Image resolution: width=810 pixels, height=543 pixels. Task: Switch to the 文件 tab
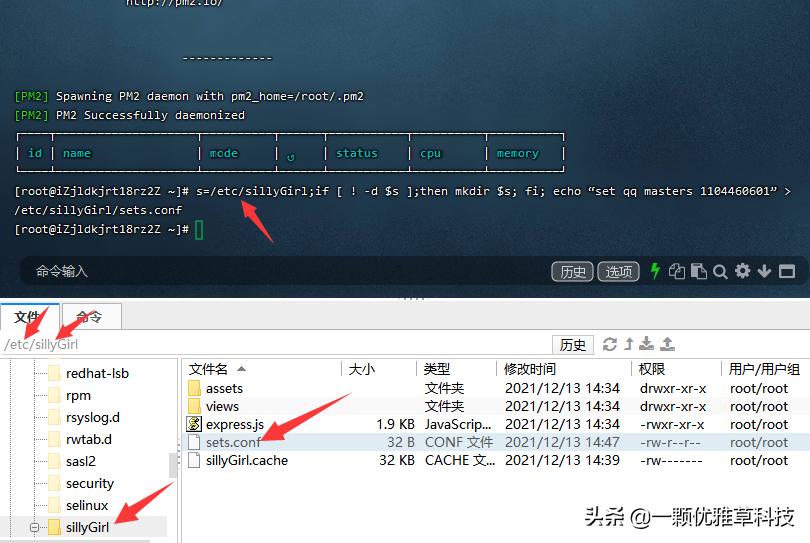pyautogui.click(x=30, y=317)
